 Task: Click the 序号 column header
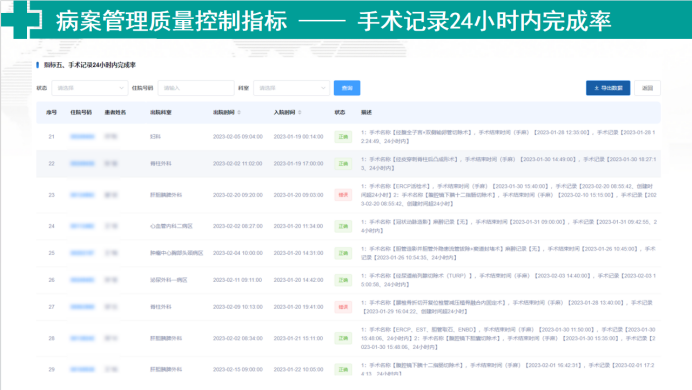point(52,112)
